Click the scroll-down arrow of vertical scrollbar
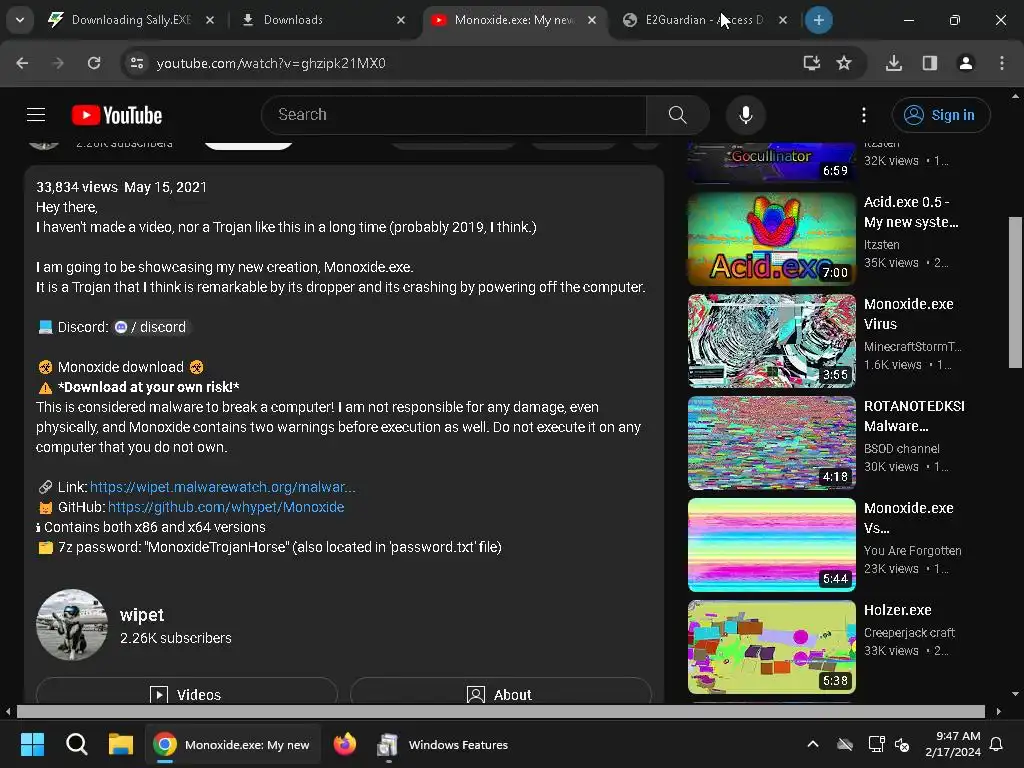1024x768 pixels. (1015, 694)
